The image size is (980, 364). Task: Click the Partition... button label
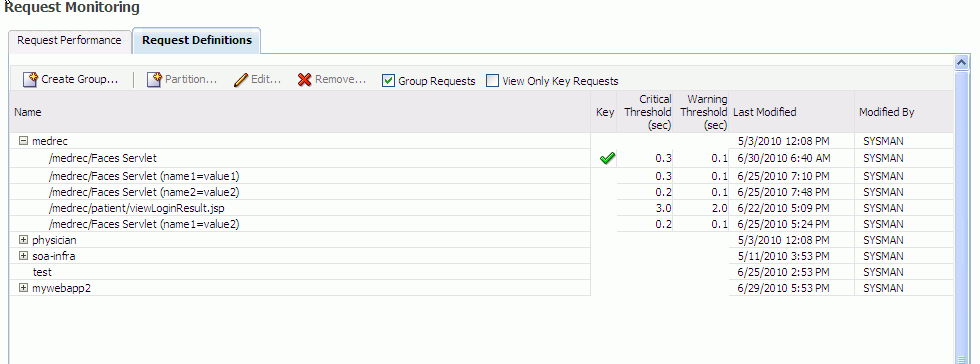(x=191, y=80)
